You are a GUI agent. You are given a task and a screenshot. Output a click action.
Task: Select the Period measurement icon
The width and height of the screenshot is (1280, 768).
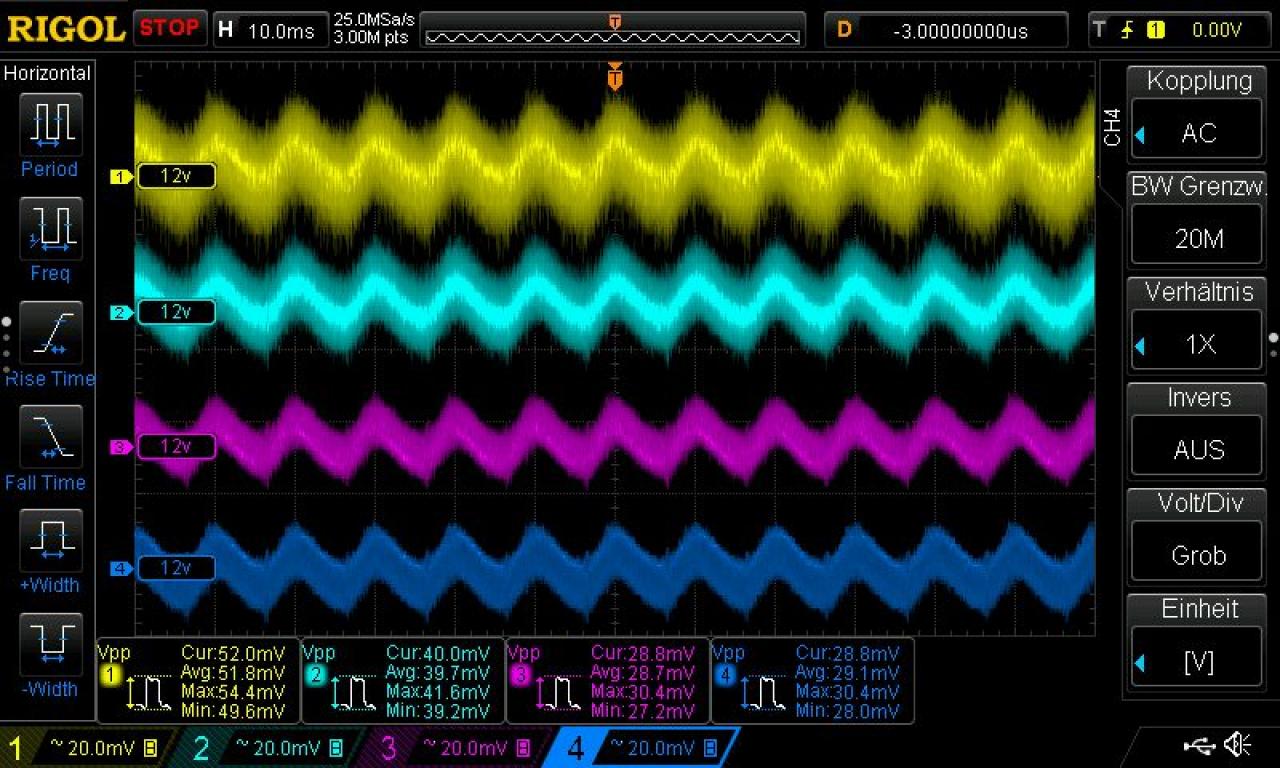coord(50,125)
